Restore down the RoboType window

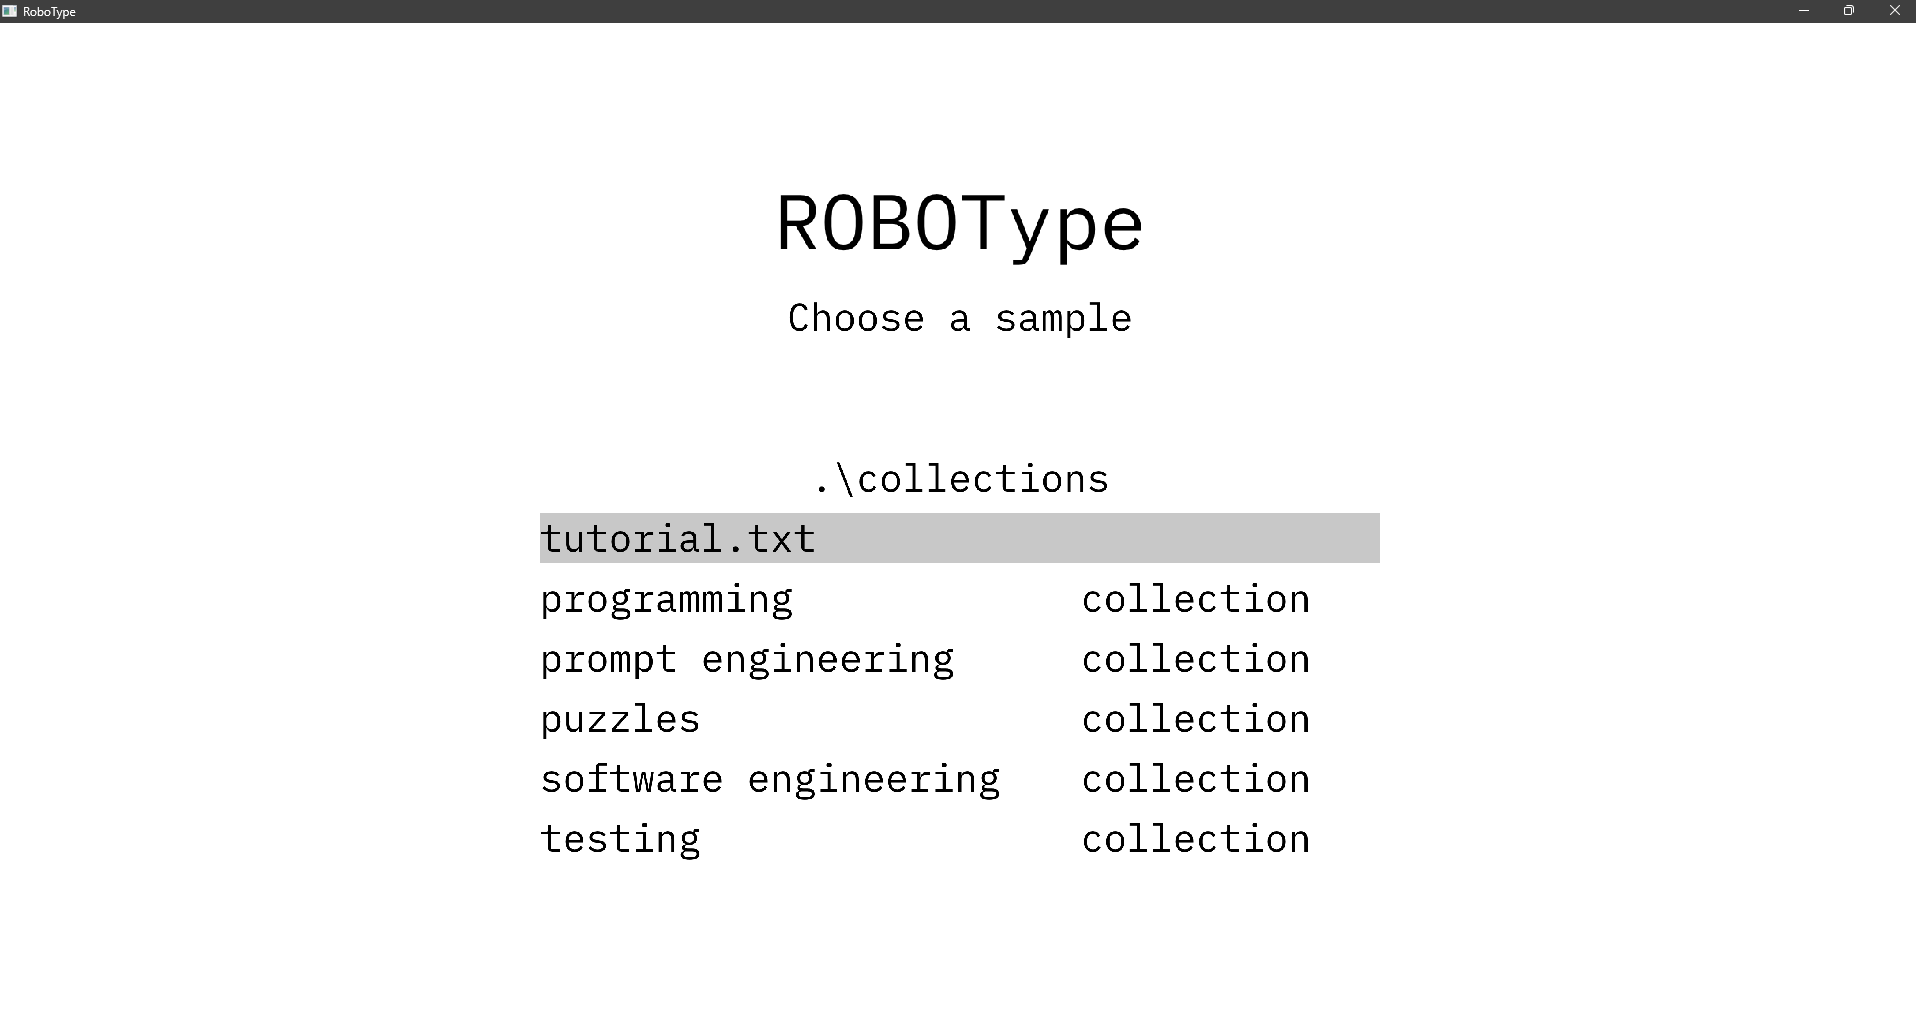tap(1849, 11)
